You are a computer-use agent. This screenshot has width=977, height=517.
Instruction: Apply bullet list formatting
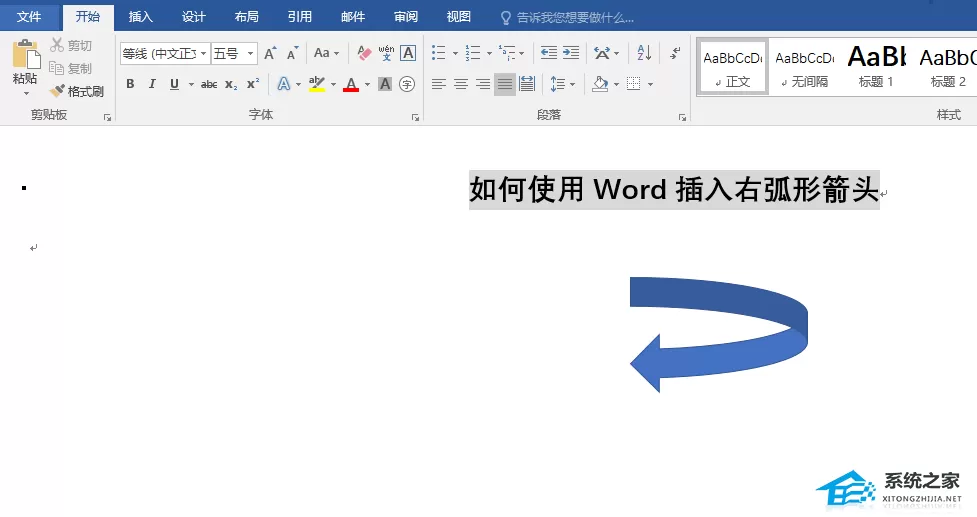pos(439,53)
